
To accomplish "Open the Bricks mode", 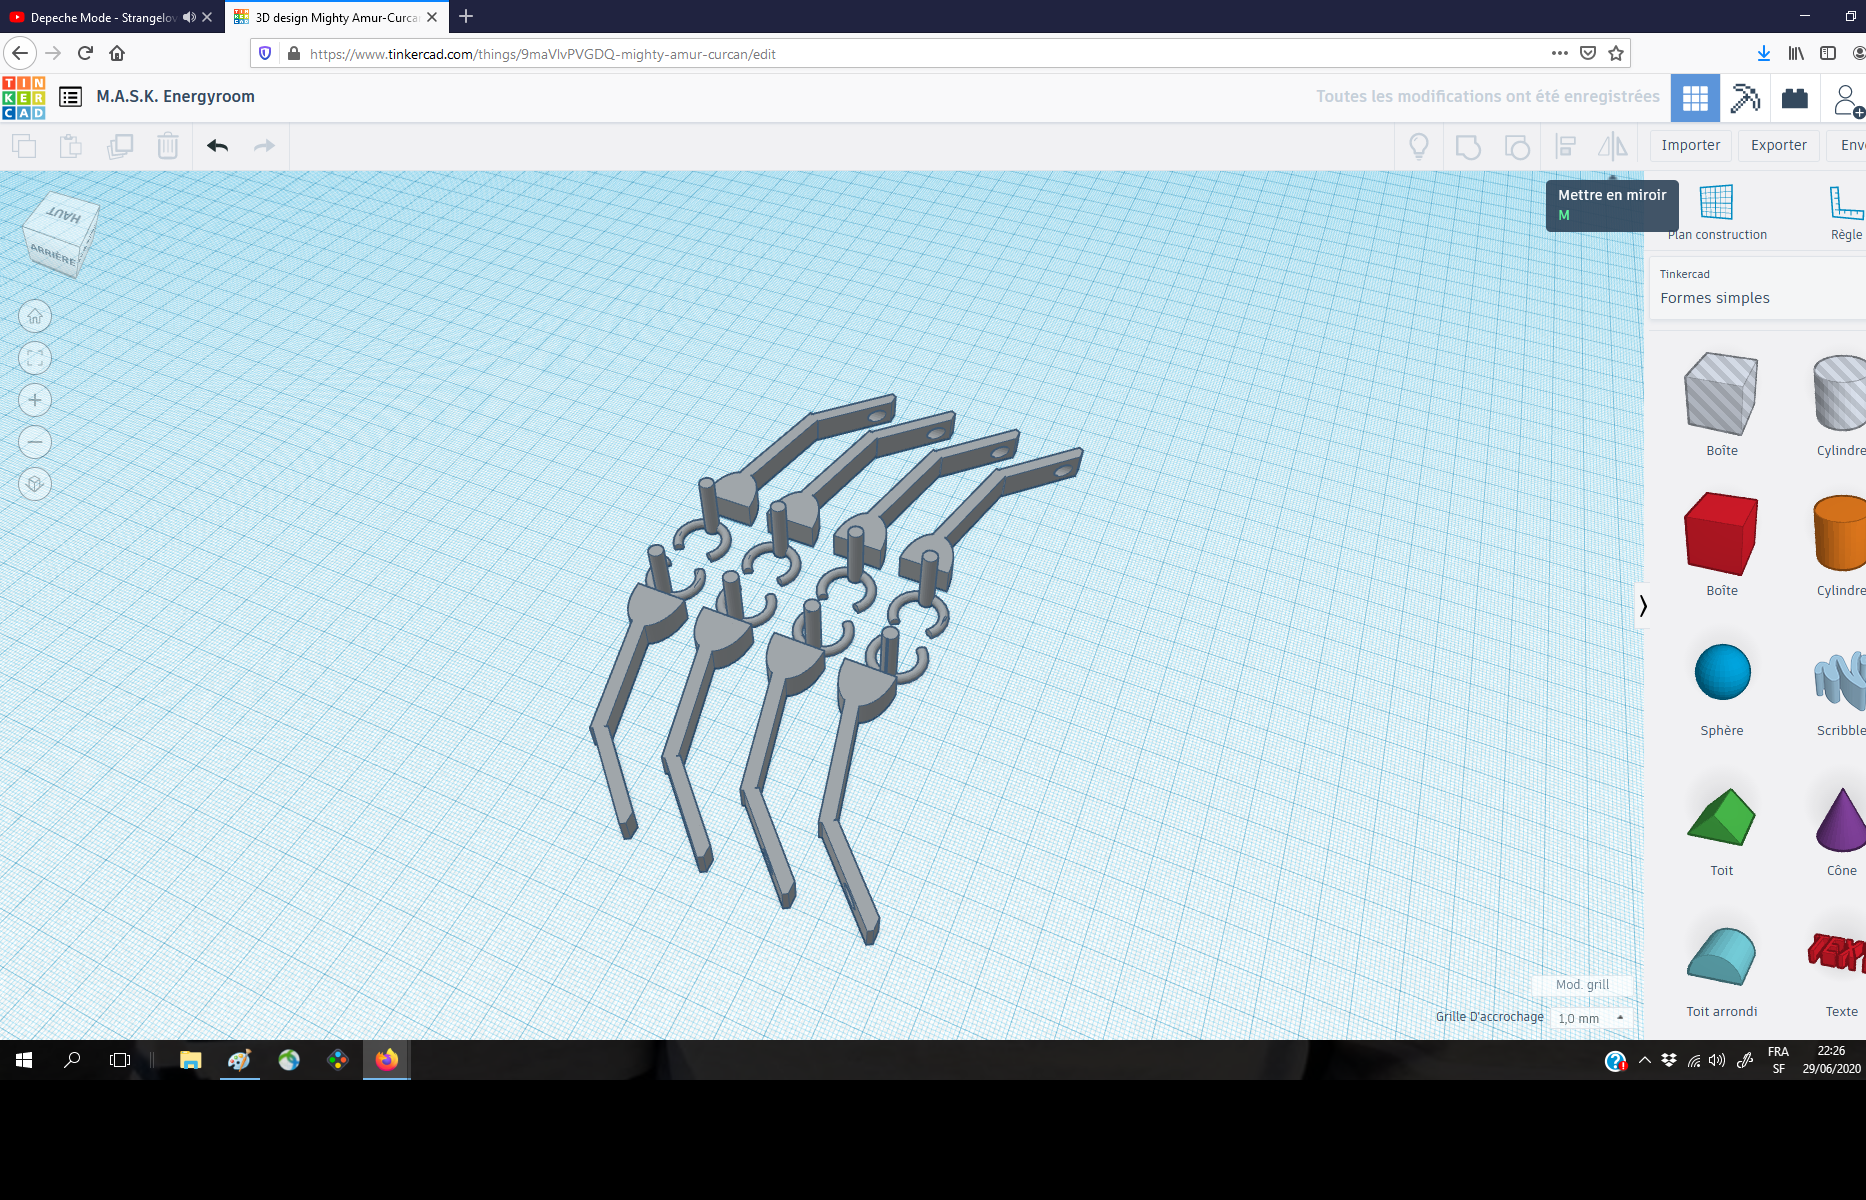I will tap(1795, 98).
